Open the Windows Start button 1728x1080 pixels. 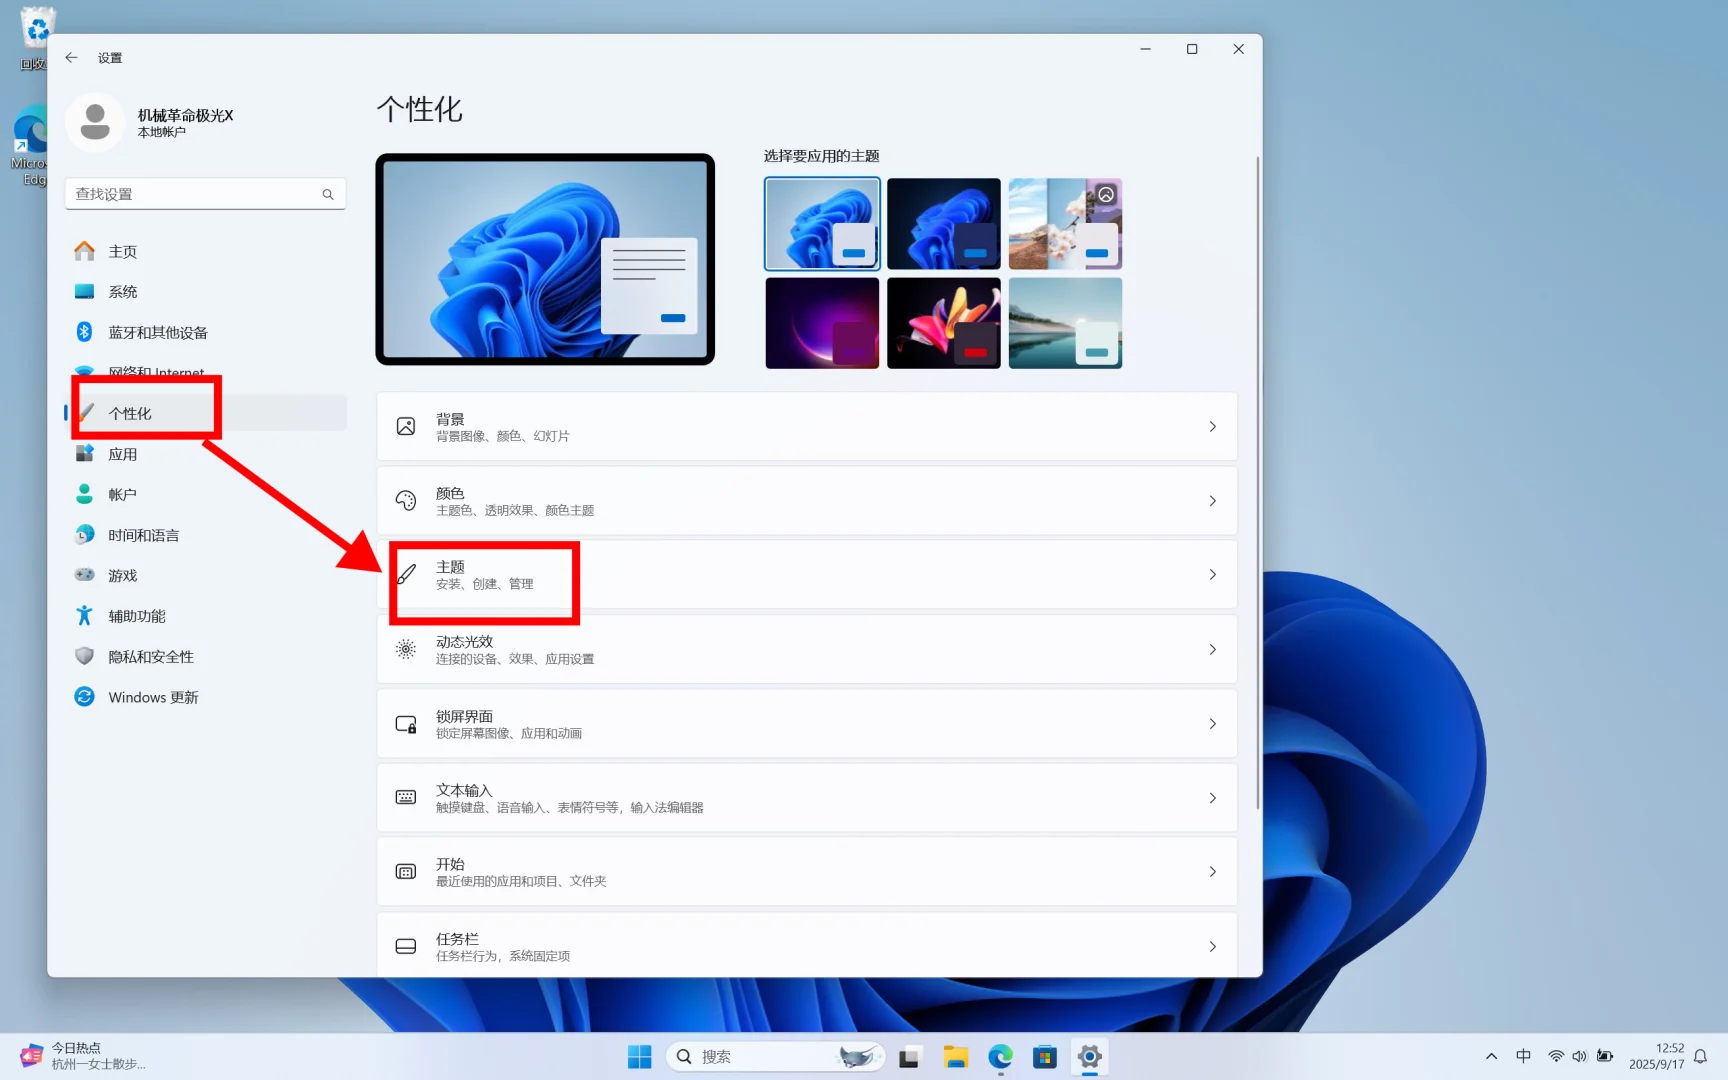[639, 1057]
